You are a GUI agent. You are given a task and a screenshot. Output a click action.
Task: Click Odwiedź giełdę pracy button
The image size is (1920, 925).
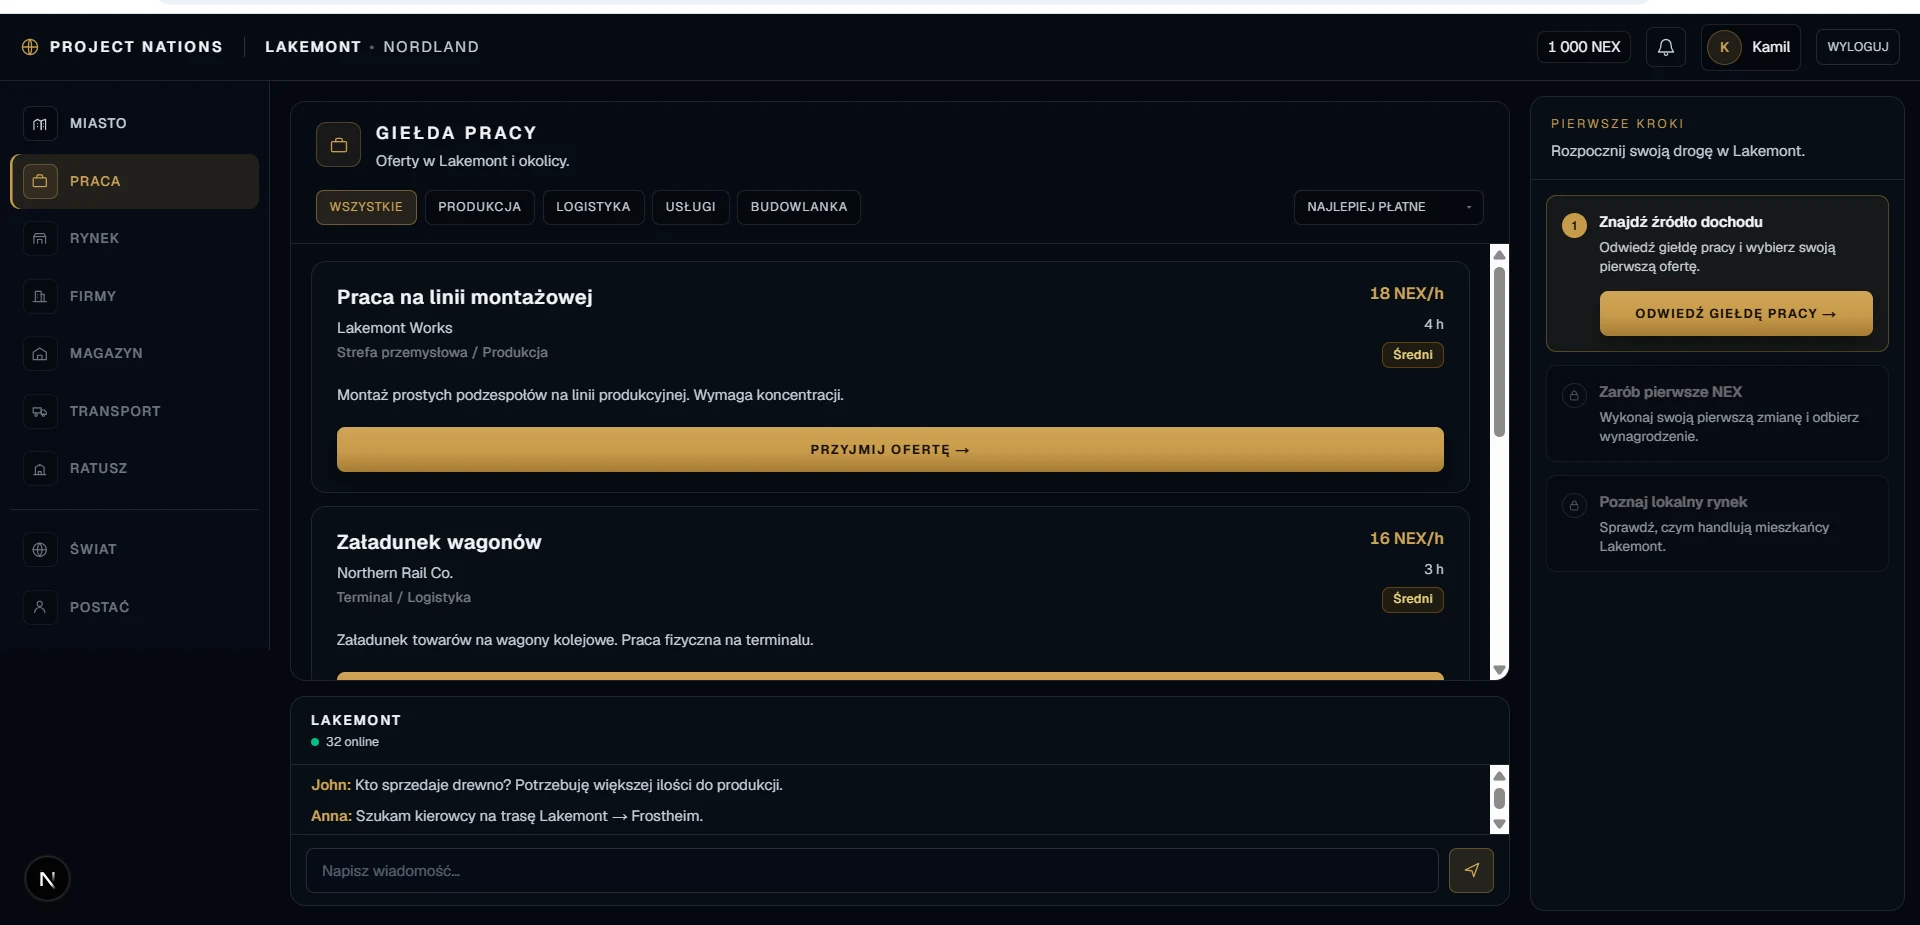[x=1736, y=313]
